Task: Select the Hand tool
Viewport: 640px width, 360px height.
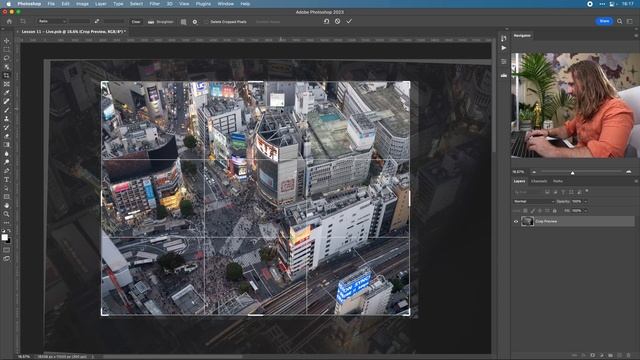Action: (7, 205)
